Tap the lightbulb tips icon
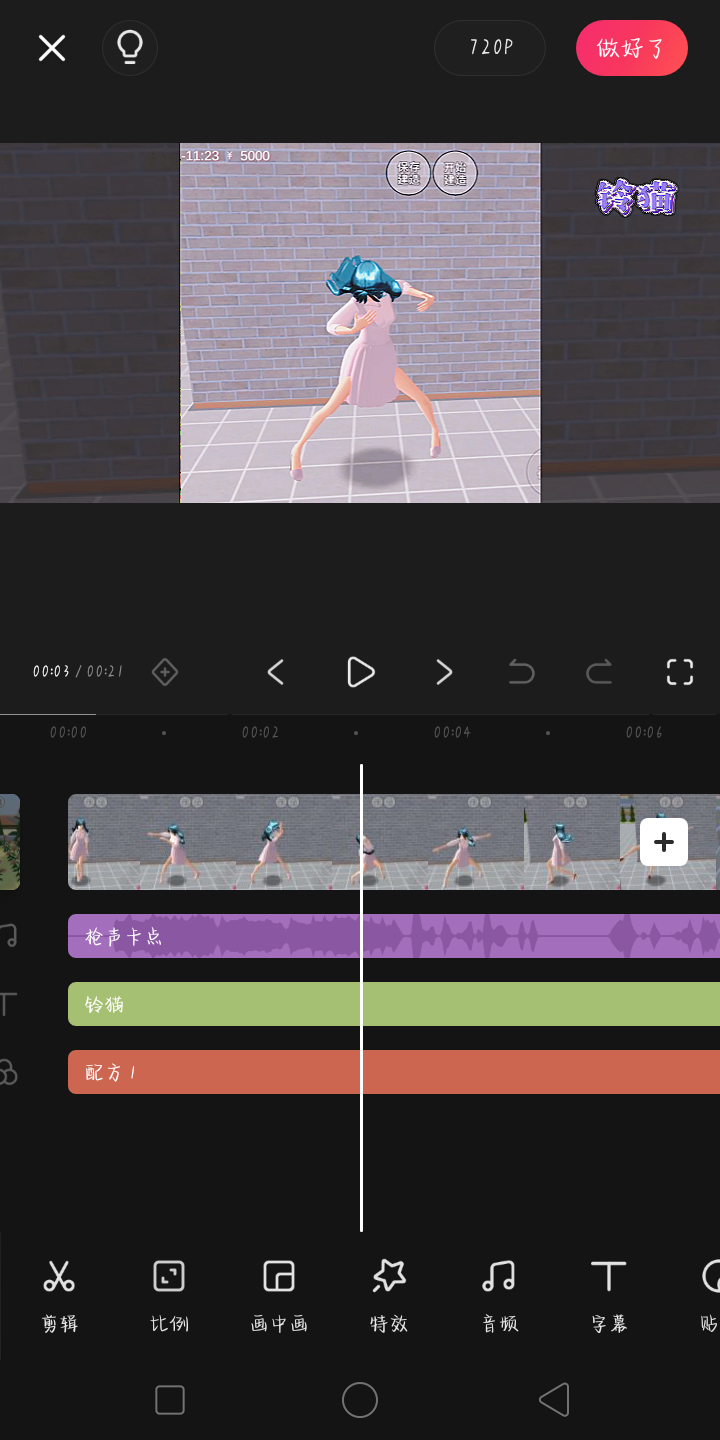This screenshot has height=1440, width=720. (x=130, y=48)
